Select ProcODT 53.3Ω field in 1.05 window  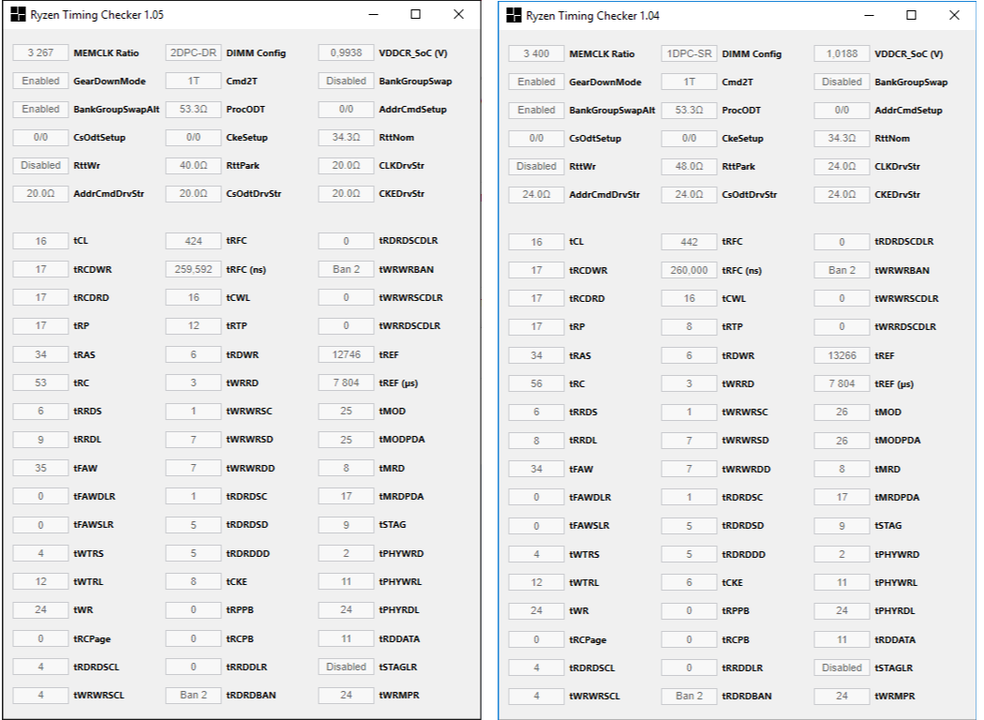[x=193, y=109]
